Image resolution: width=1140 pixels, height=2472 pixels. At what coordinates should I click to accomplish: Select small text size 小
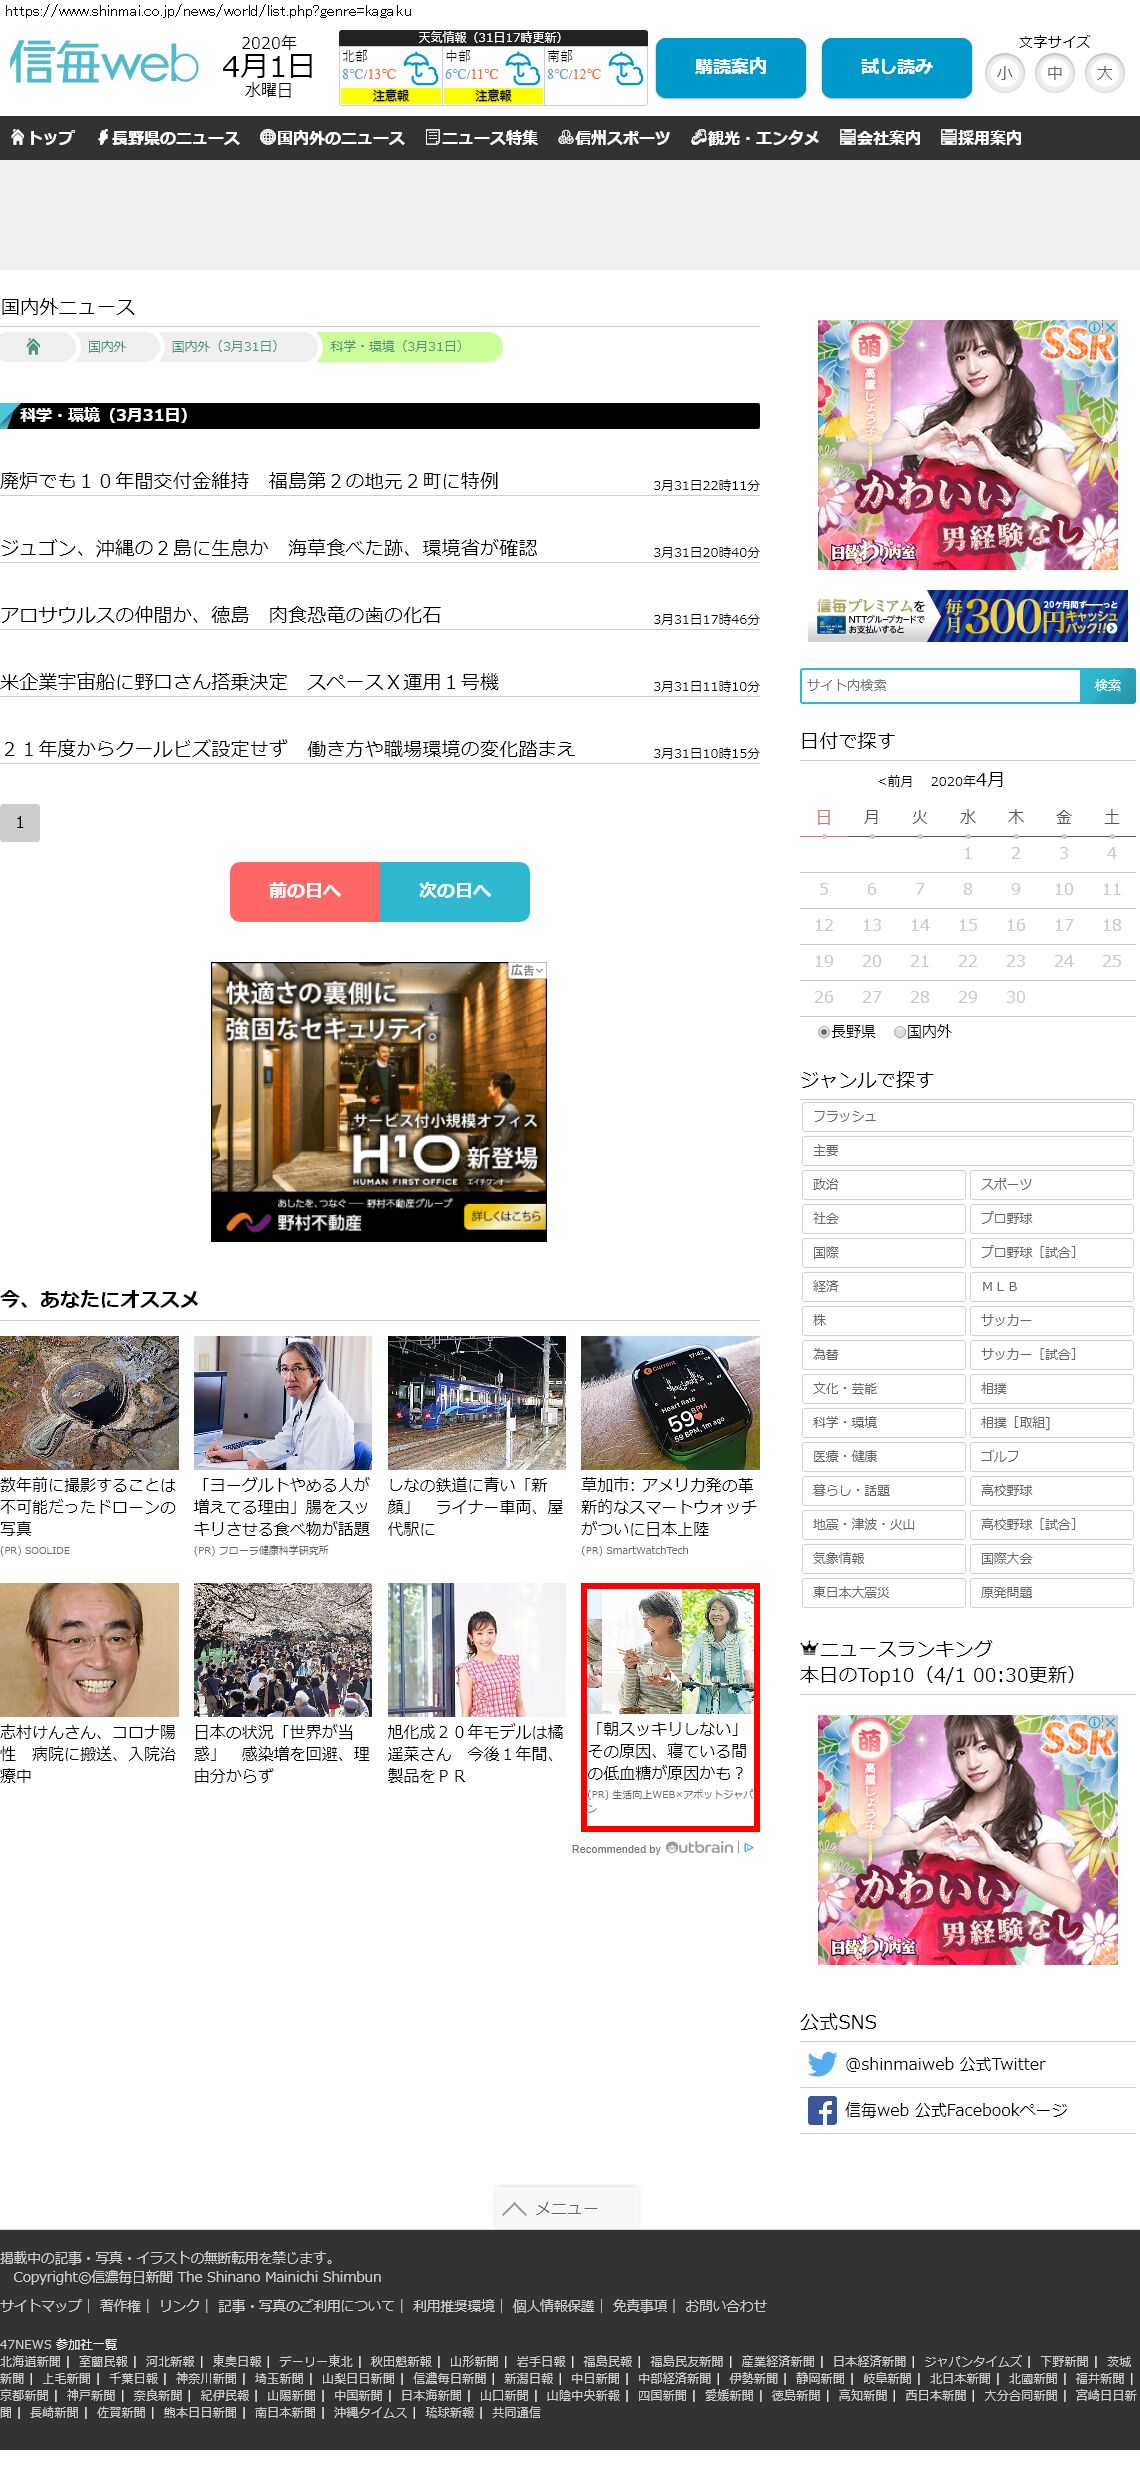(x=1004, y=73)
